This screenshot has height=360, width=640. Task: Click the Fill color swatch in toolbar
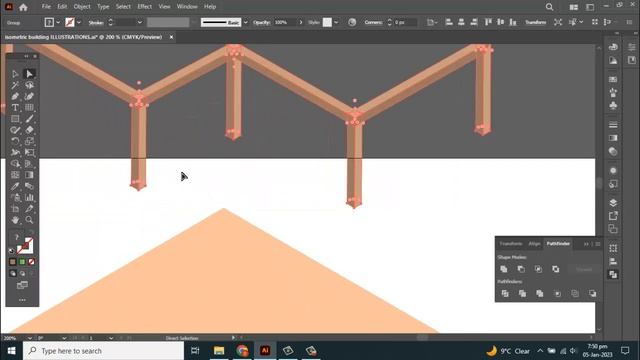coord(17,238)
